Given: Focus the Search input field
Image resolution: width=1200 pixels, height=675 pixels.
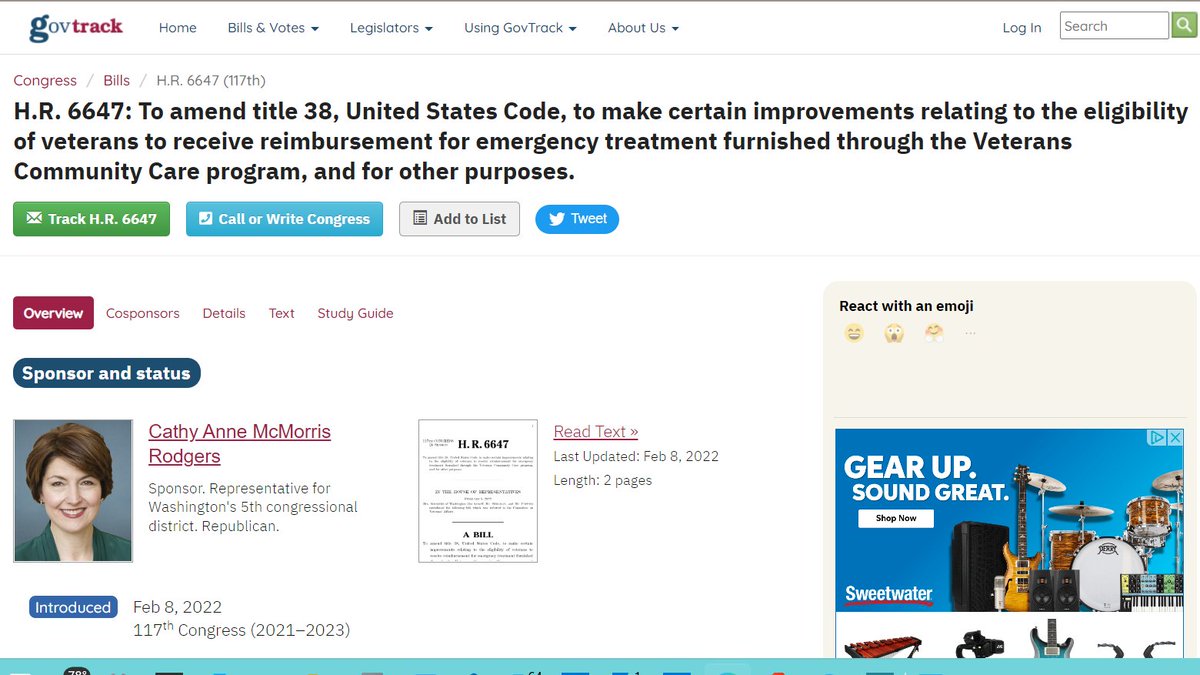Looking at the screenshot, I should [x=1114, y=25].
